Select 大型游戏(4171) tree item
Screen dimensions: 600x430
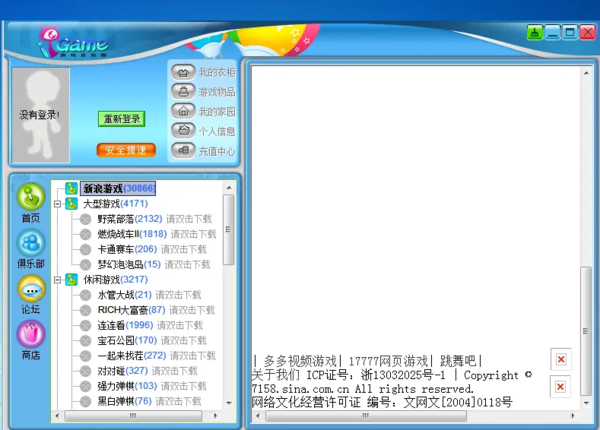click(x=116, y=204)
